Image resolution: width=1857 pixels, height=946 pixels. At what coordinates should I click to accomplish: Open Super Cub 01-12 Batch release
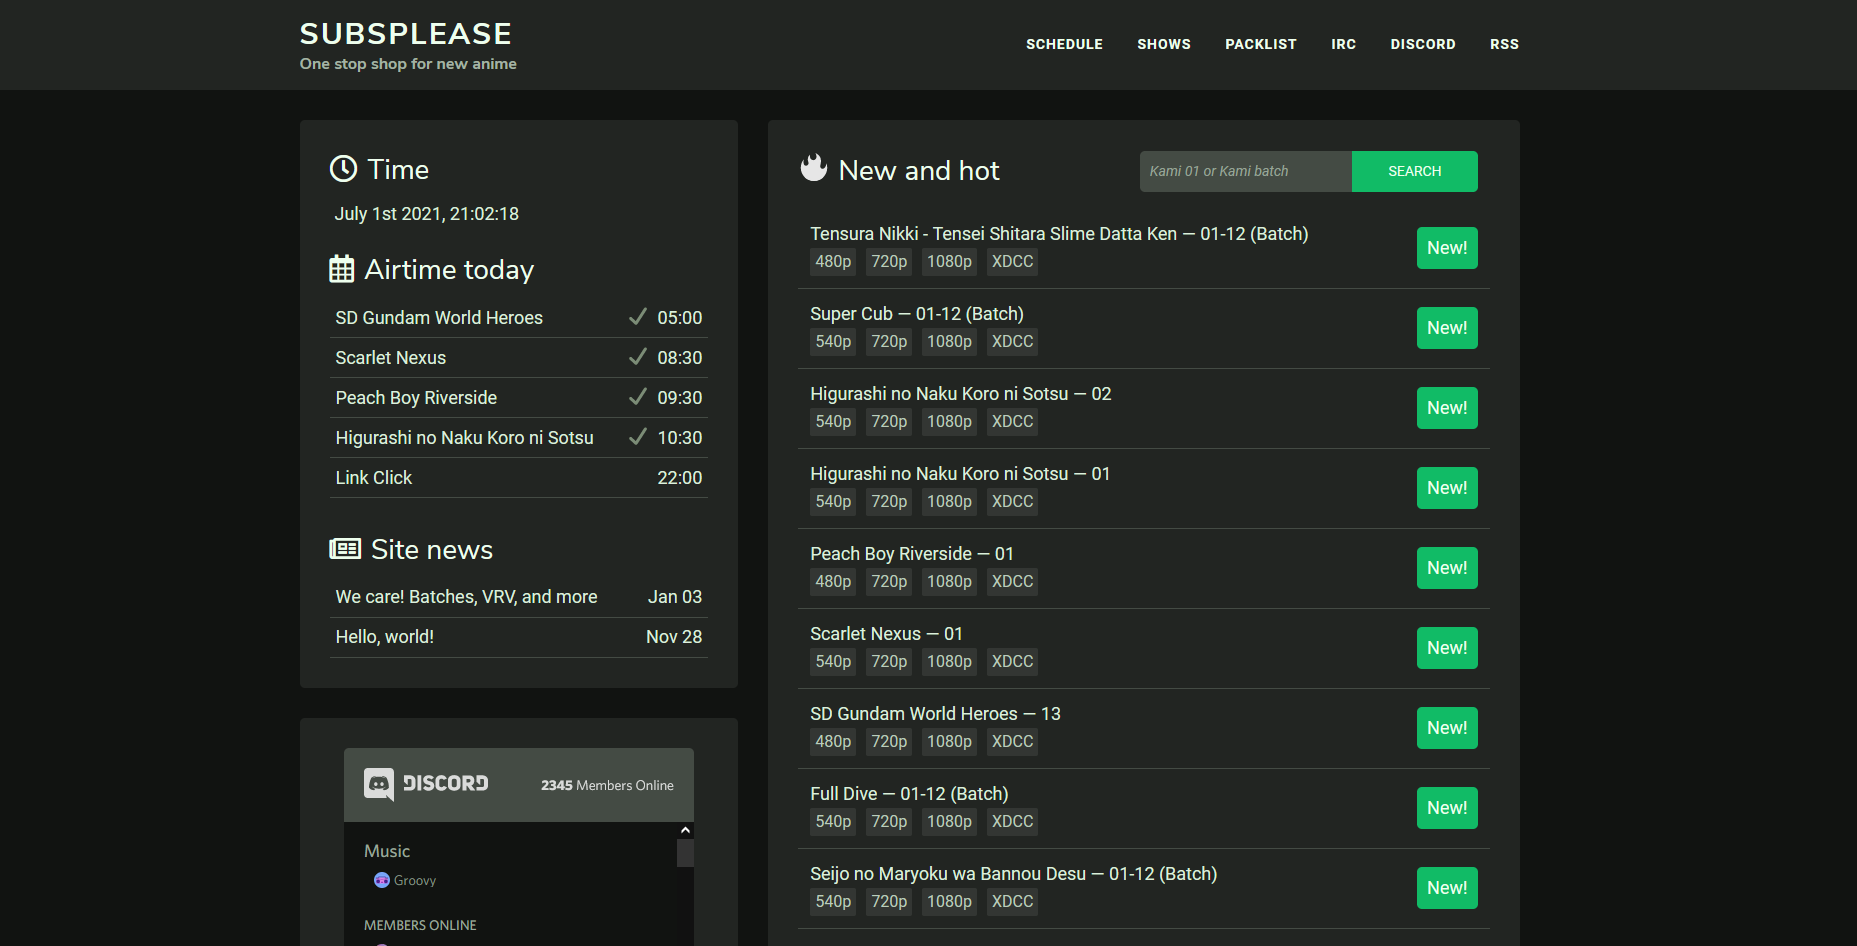point(917,313)
